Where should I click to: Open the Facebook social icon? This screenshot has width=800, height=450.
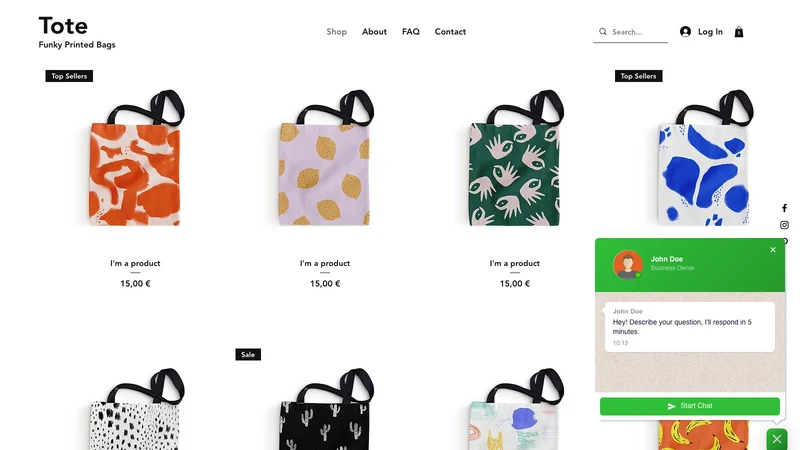(784, 208)
